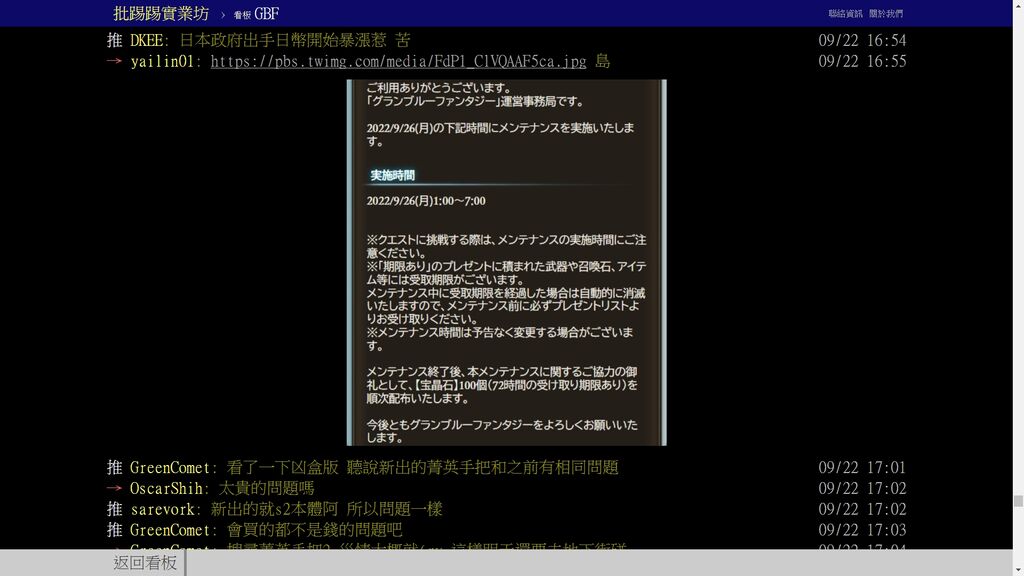Click the embedded maintenance notice image
The image size is (1024, 576).
[507, 263]
